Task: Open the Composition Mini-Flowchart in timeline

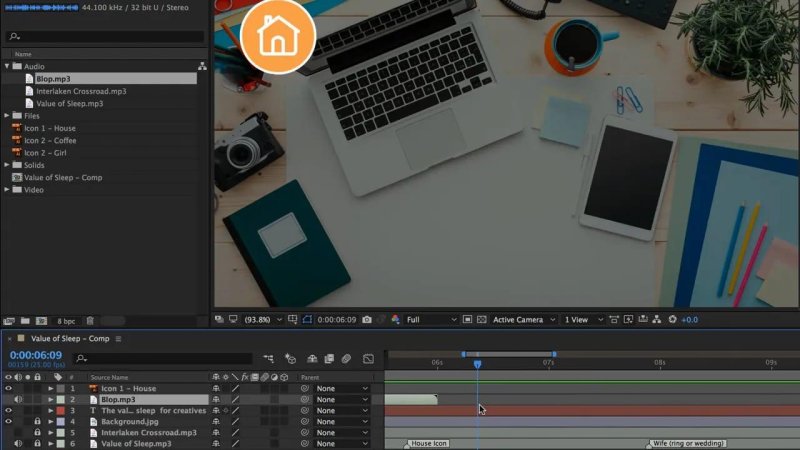Action: (x=268, y=359)
